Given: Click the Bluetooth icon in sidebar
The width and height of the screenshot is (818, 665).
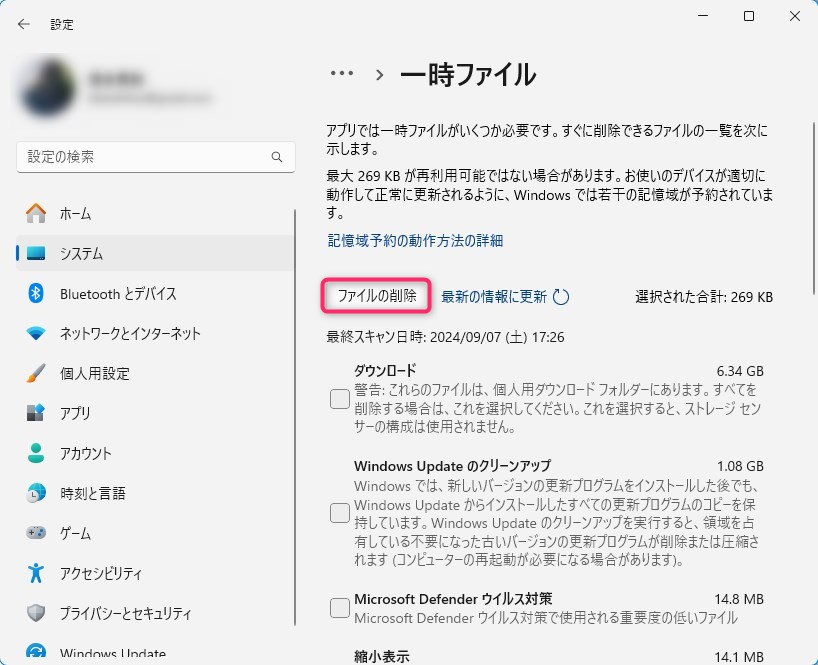Looking at the screenshot, I should tap(36, 293).
